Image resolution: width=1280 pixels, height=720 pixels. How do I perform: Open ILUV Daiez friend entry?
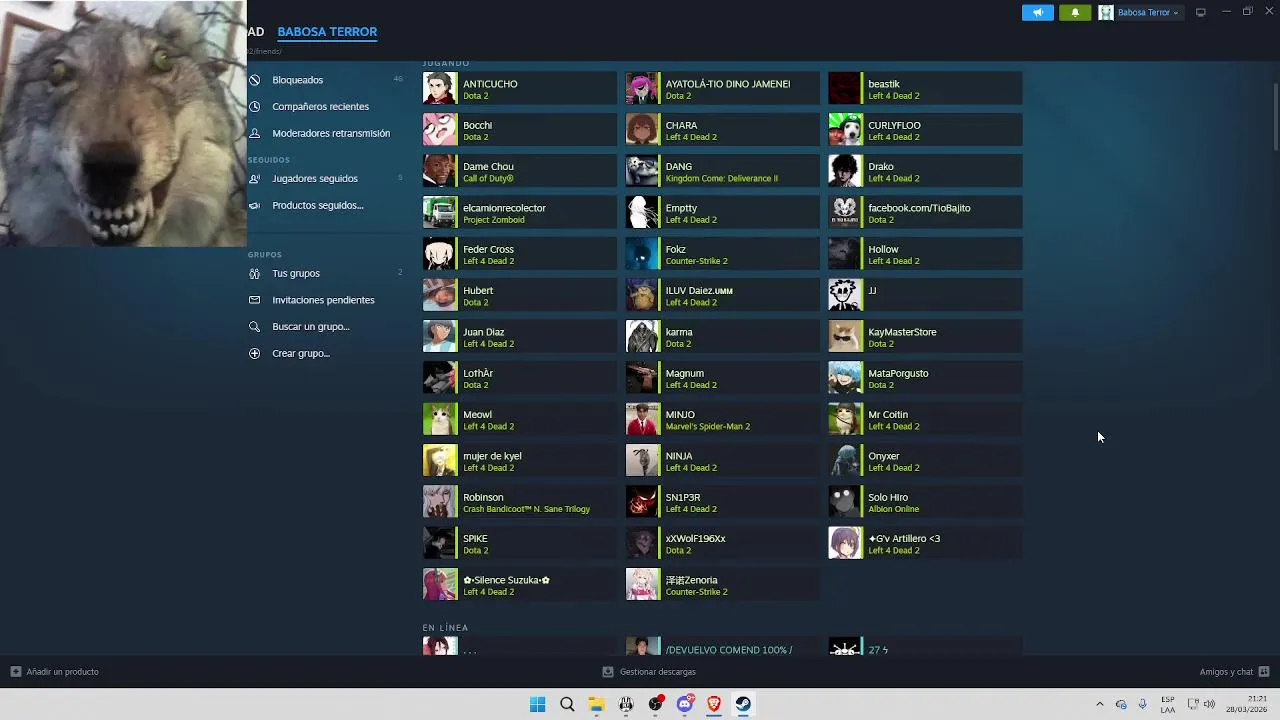(723, 295)
